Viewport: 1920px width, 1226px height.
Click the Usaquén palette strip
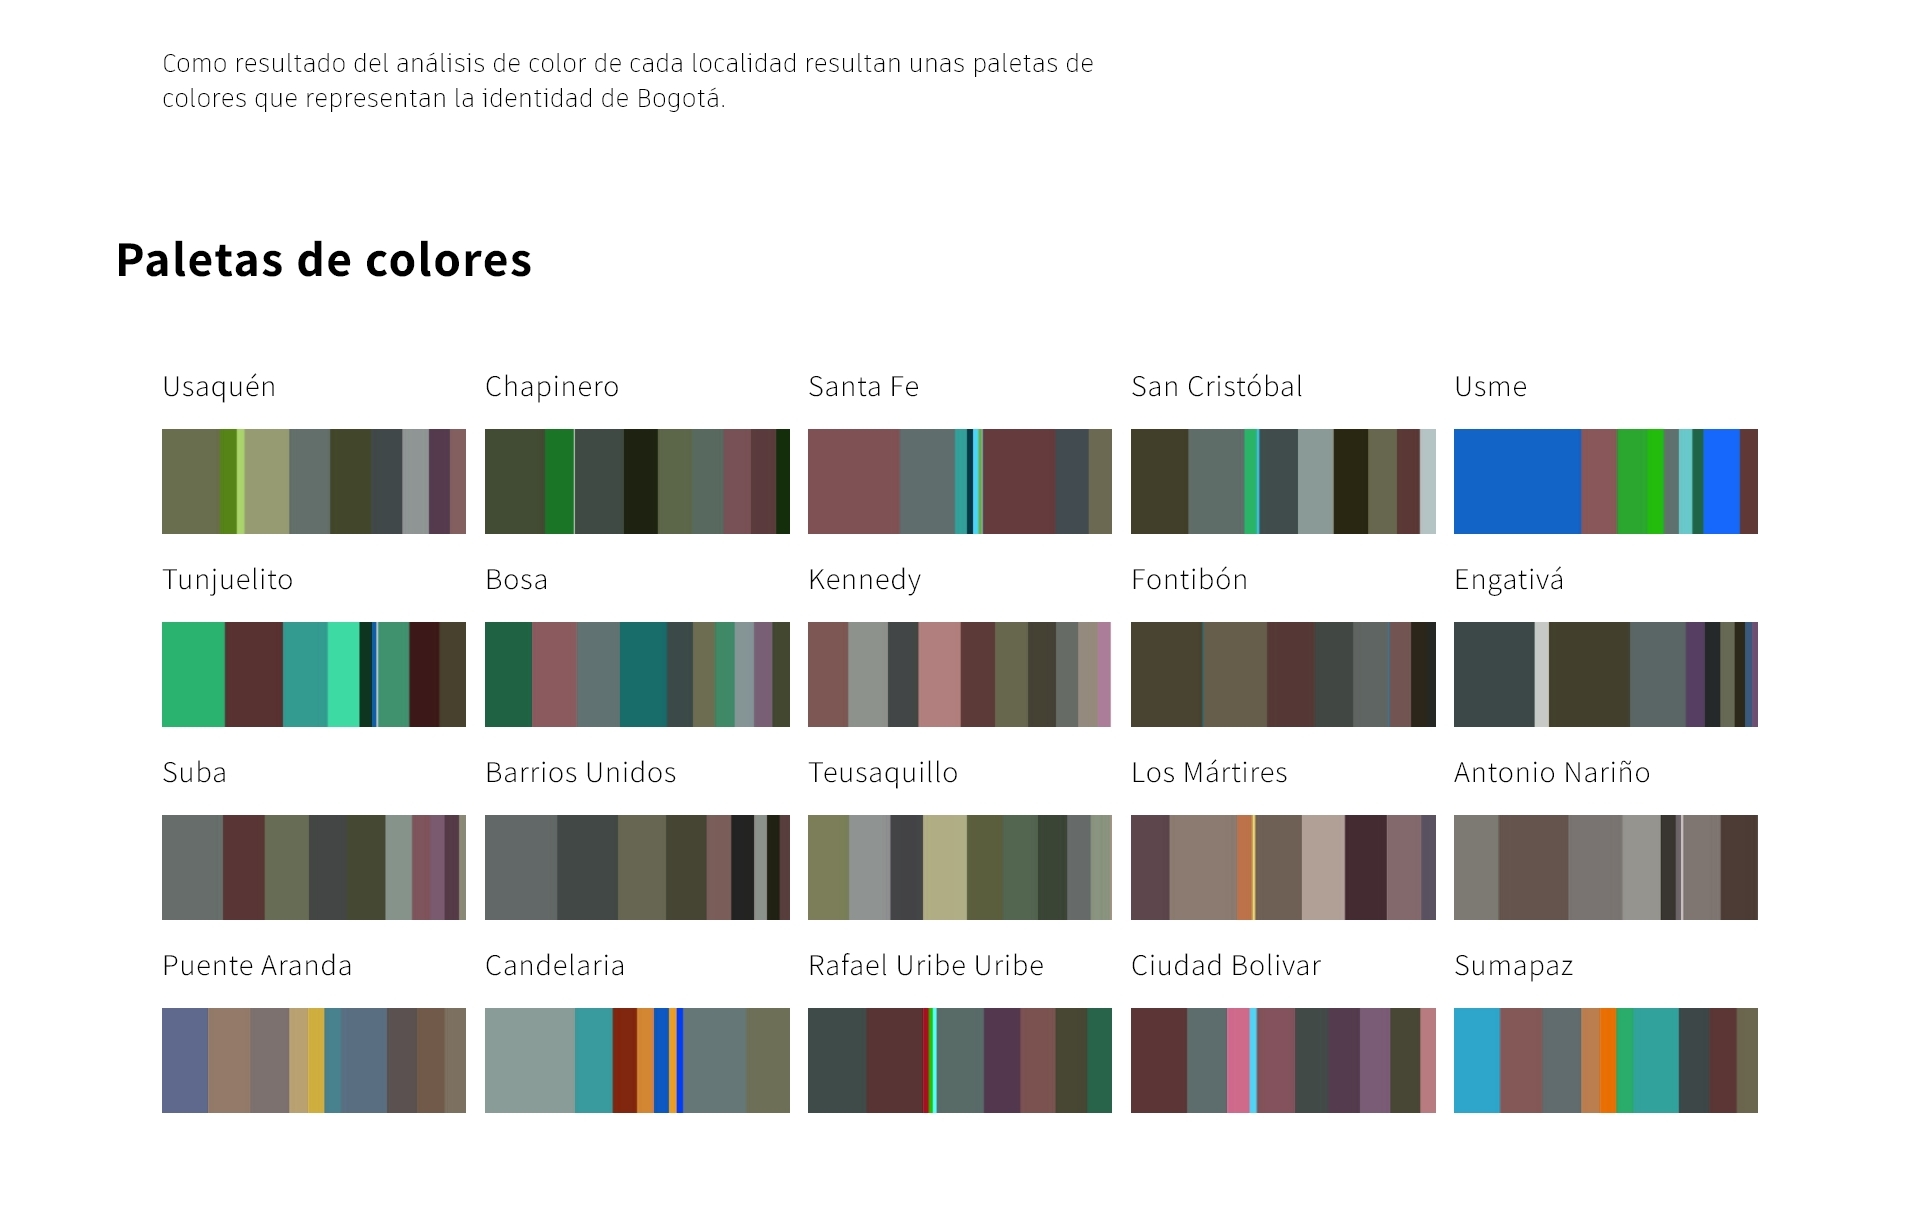click(314, 481)
